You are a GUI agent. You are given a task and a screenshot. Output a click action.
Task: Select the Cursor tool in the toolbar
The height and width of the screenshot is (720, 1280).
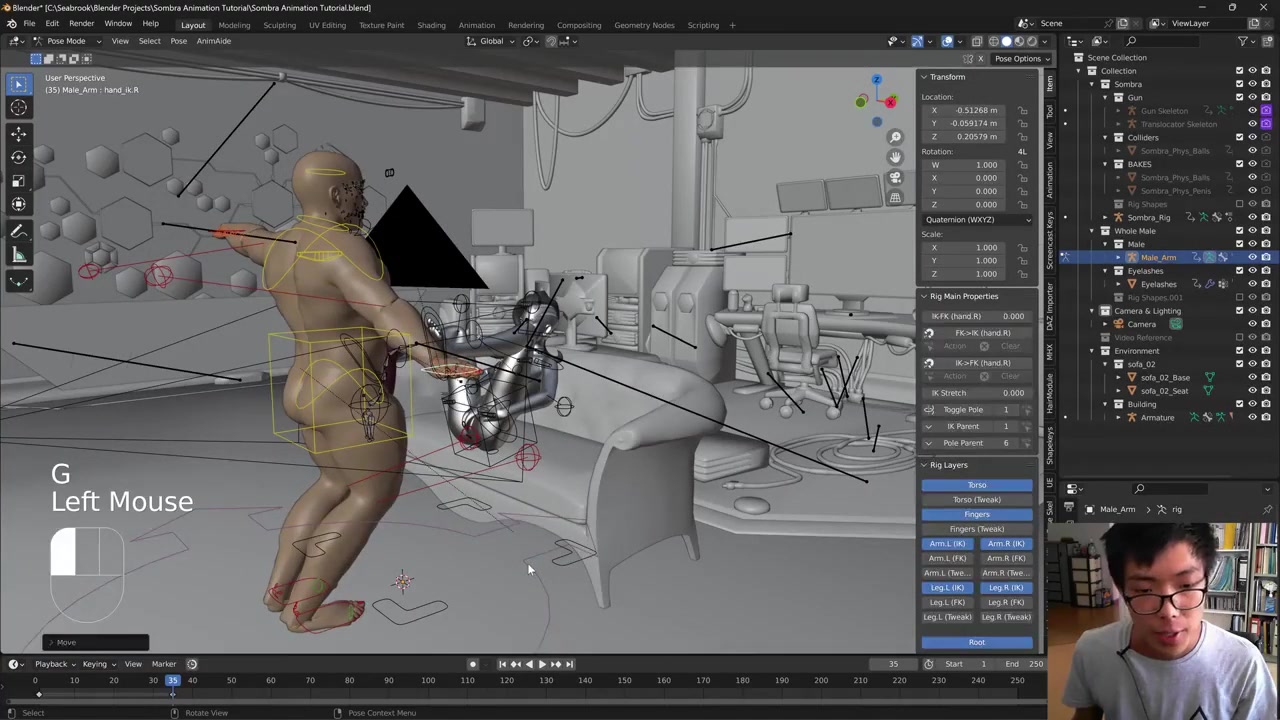[19, 108]
